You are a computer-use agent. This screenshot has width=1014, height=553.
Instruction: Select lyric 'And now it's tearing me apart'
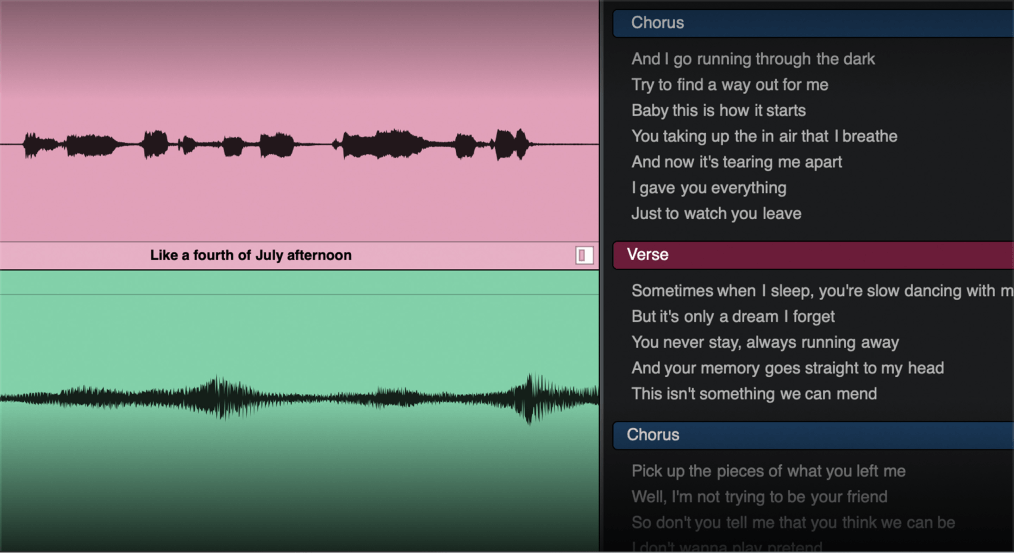point(737,162)
